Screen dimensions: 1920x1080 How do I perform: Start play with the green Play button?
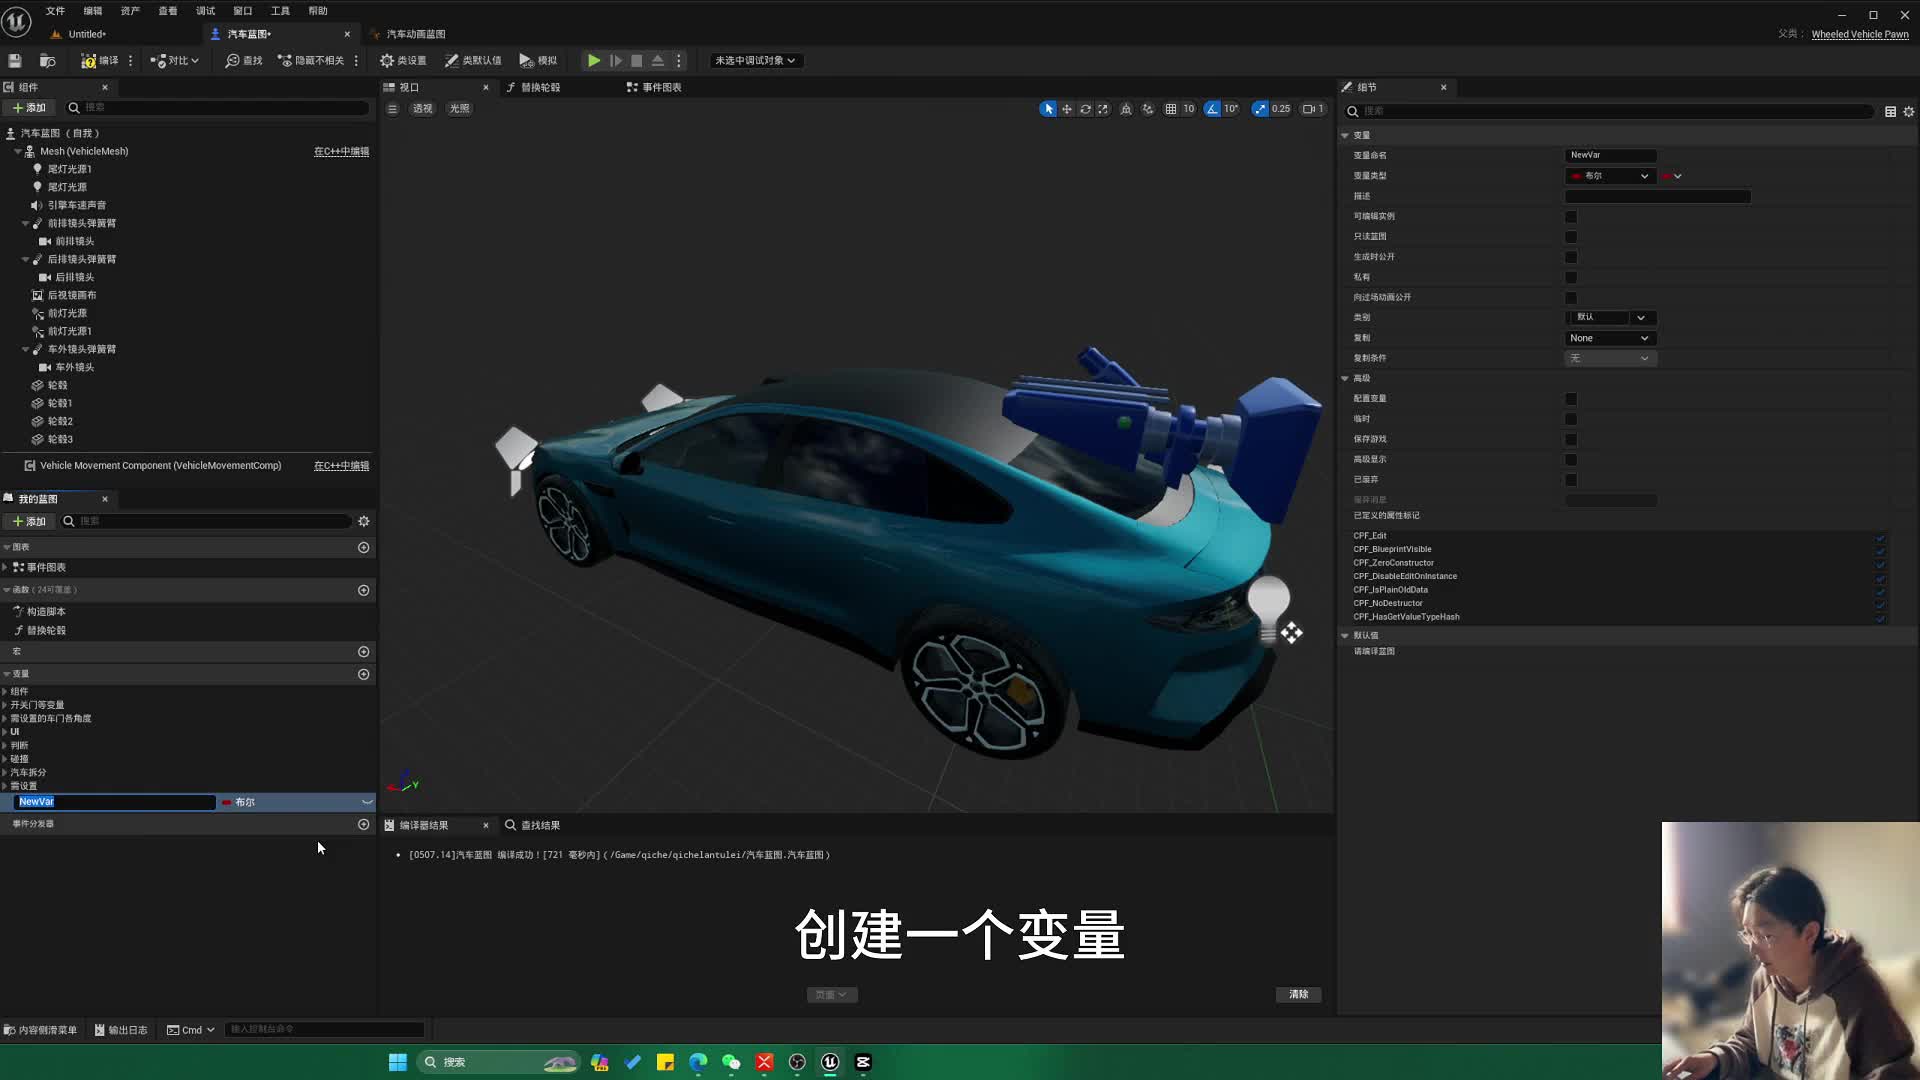tap(594, 61)
